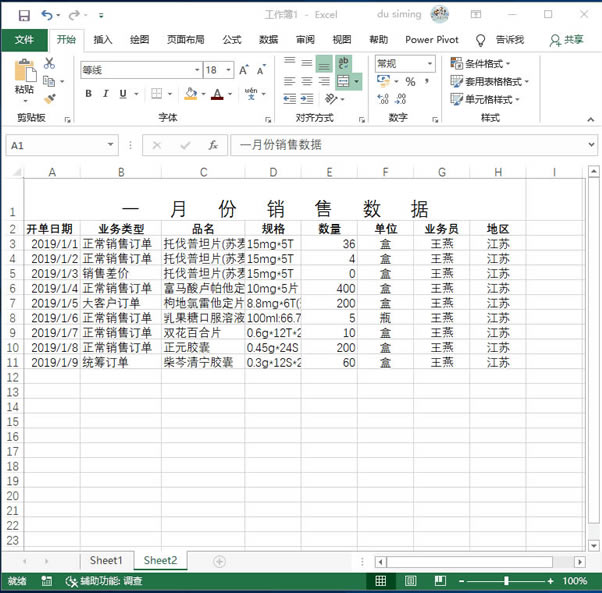Apply accounting number format icon
Screen dimensions: 602x593
(x=384, y=81)
